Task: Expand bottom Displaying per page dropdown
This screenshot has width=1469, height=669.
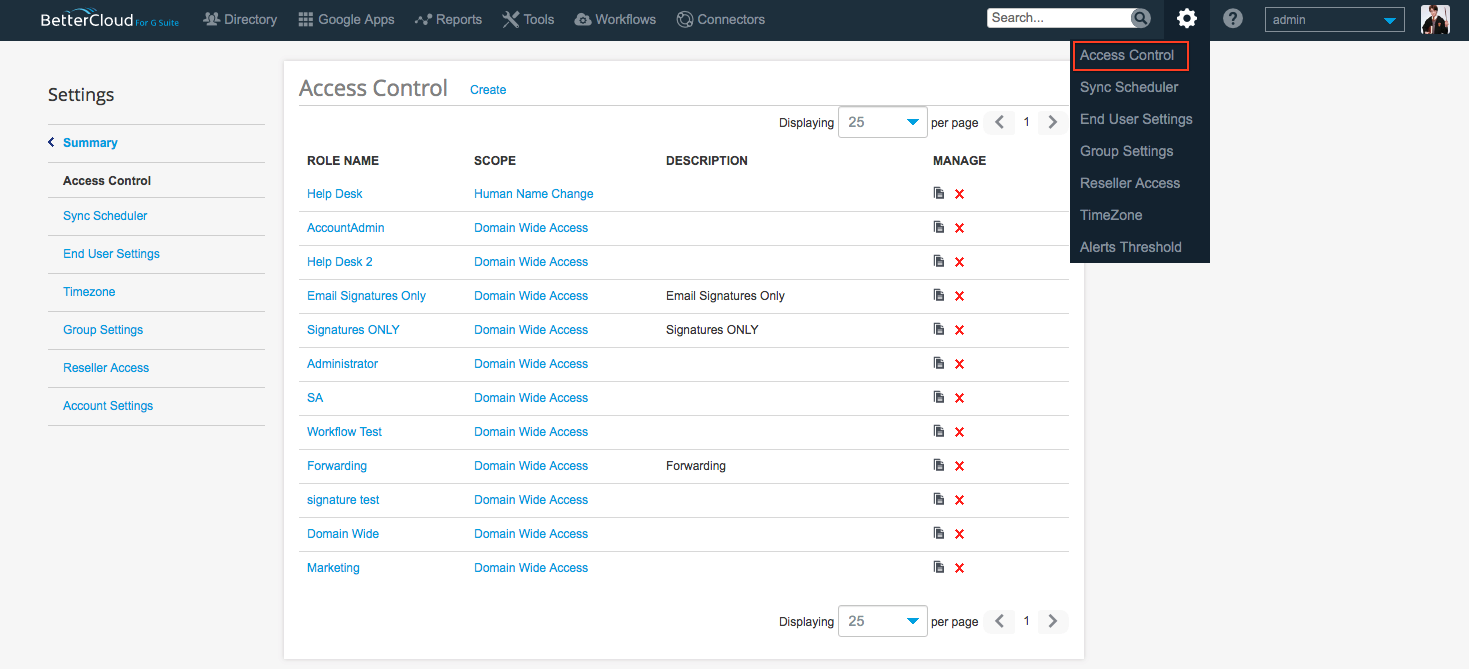Action: click(882, 621)
